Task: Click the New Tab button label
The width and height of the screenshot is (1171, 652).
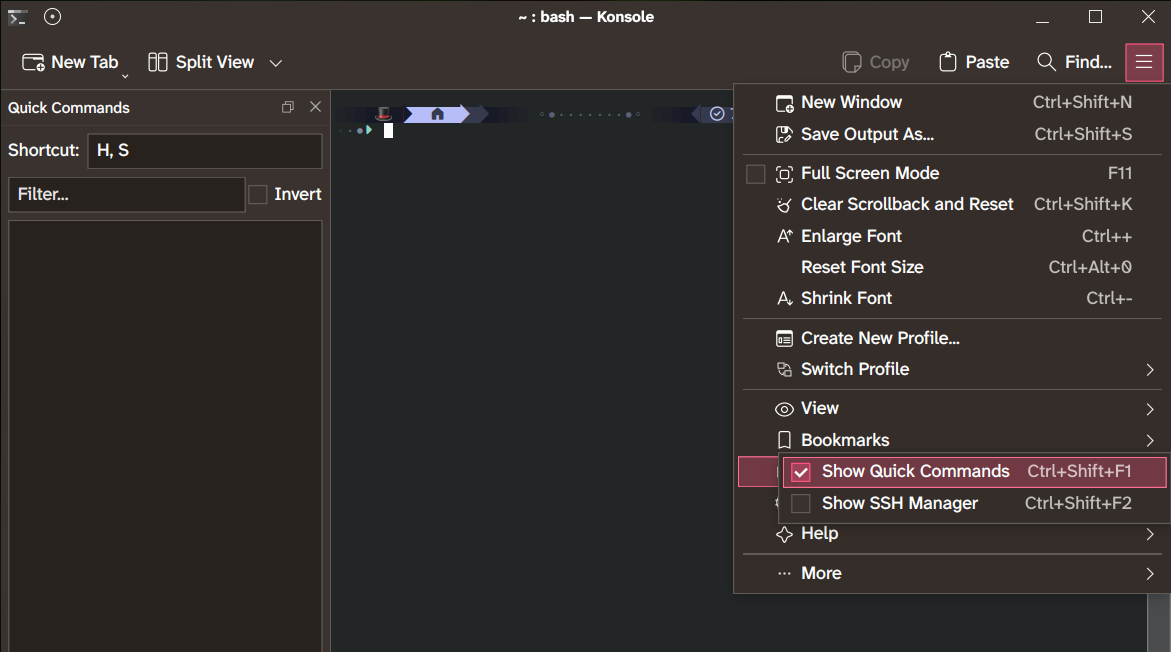Action: [x=84, y=62]
